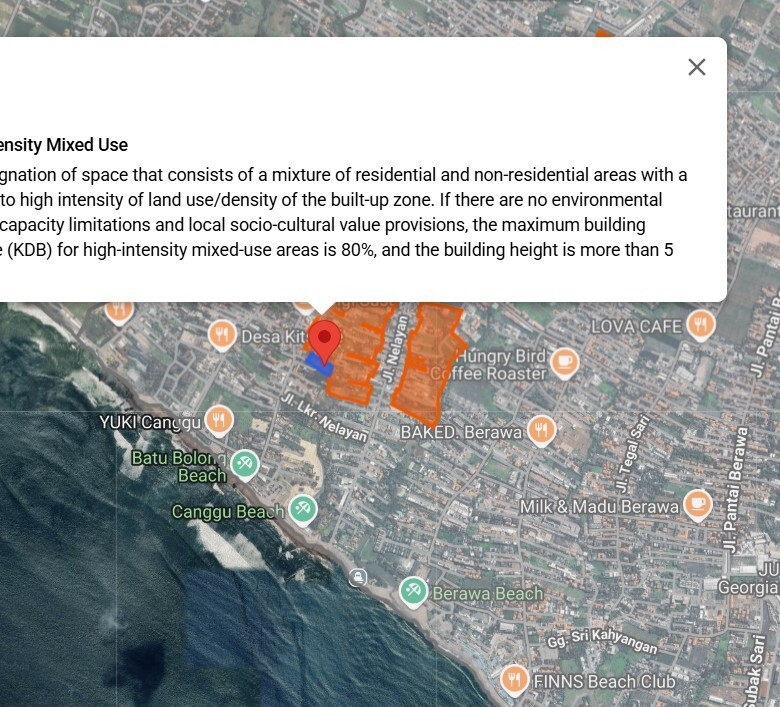Screen dimensions: 780x707
Task: Select the Desa Kitsune restaurant icon
Action: [221, 335]
